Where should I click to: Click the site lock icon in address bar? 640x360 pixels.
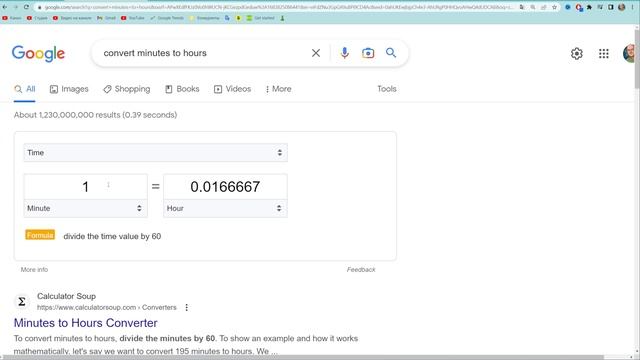click(40, 7)
